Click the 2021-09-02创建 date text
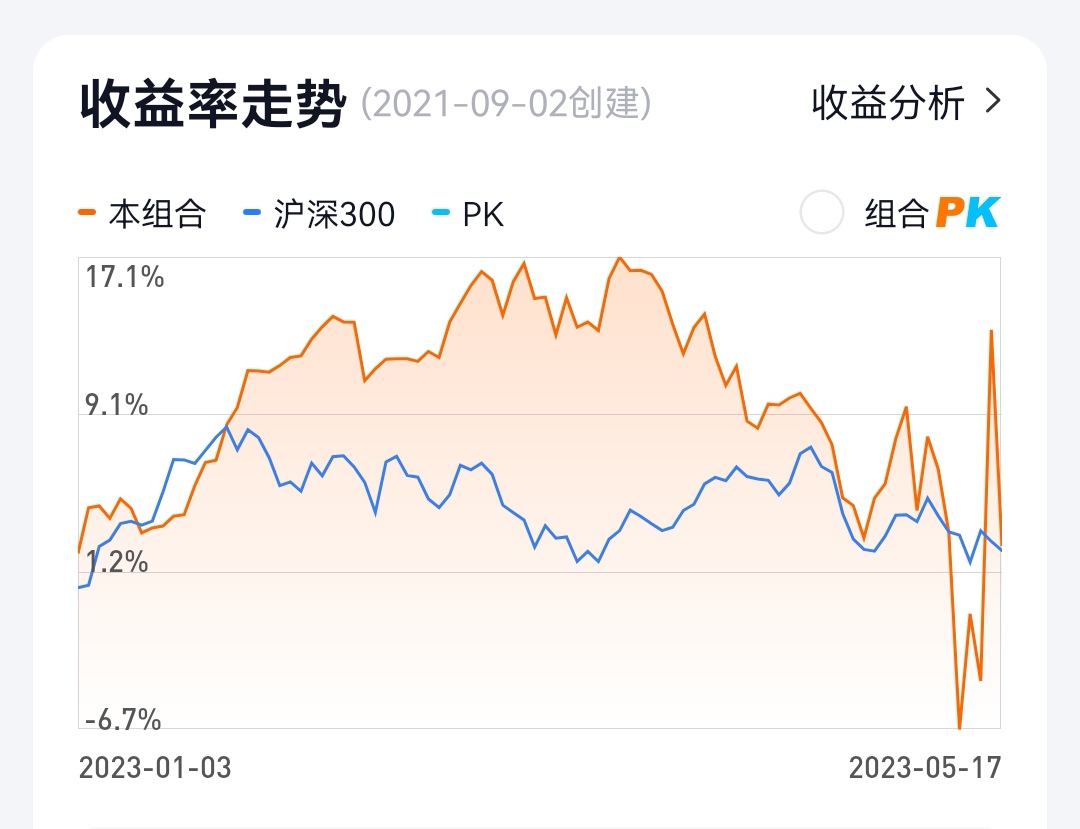This screenshot has width=1080, height=829. pyautogui.click(x=506, y=103)
